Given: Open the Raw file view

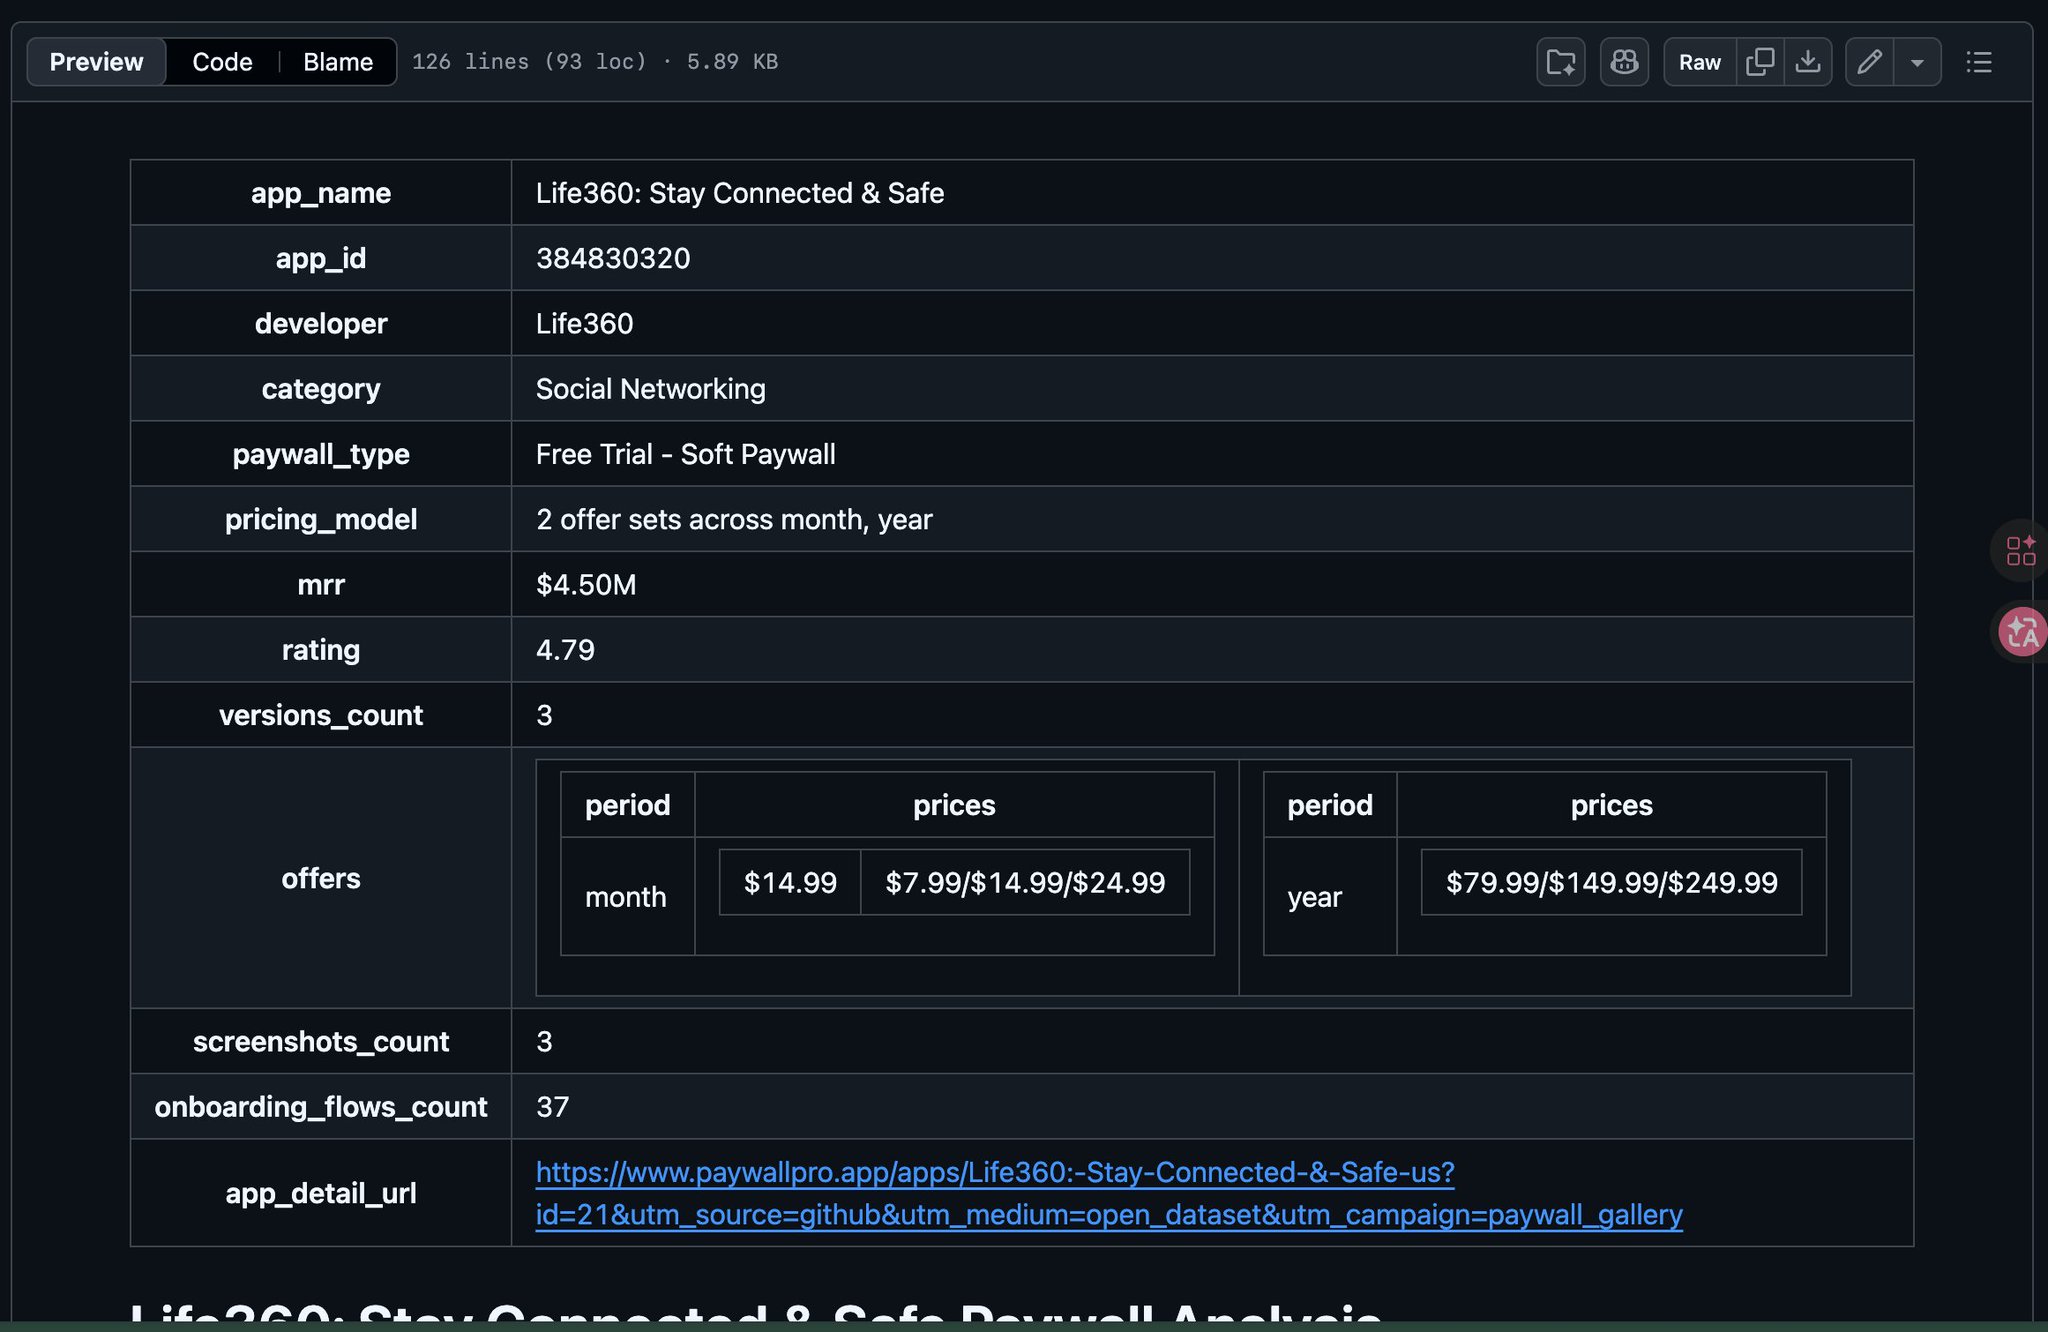Looking at the screenshot, I should (1700, 62).
